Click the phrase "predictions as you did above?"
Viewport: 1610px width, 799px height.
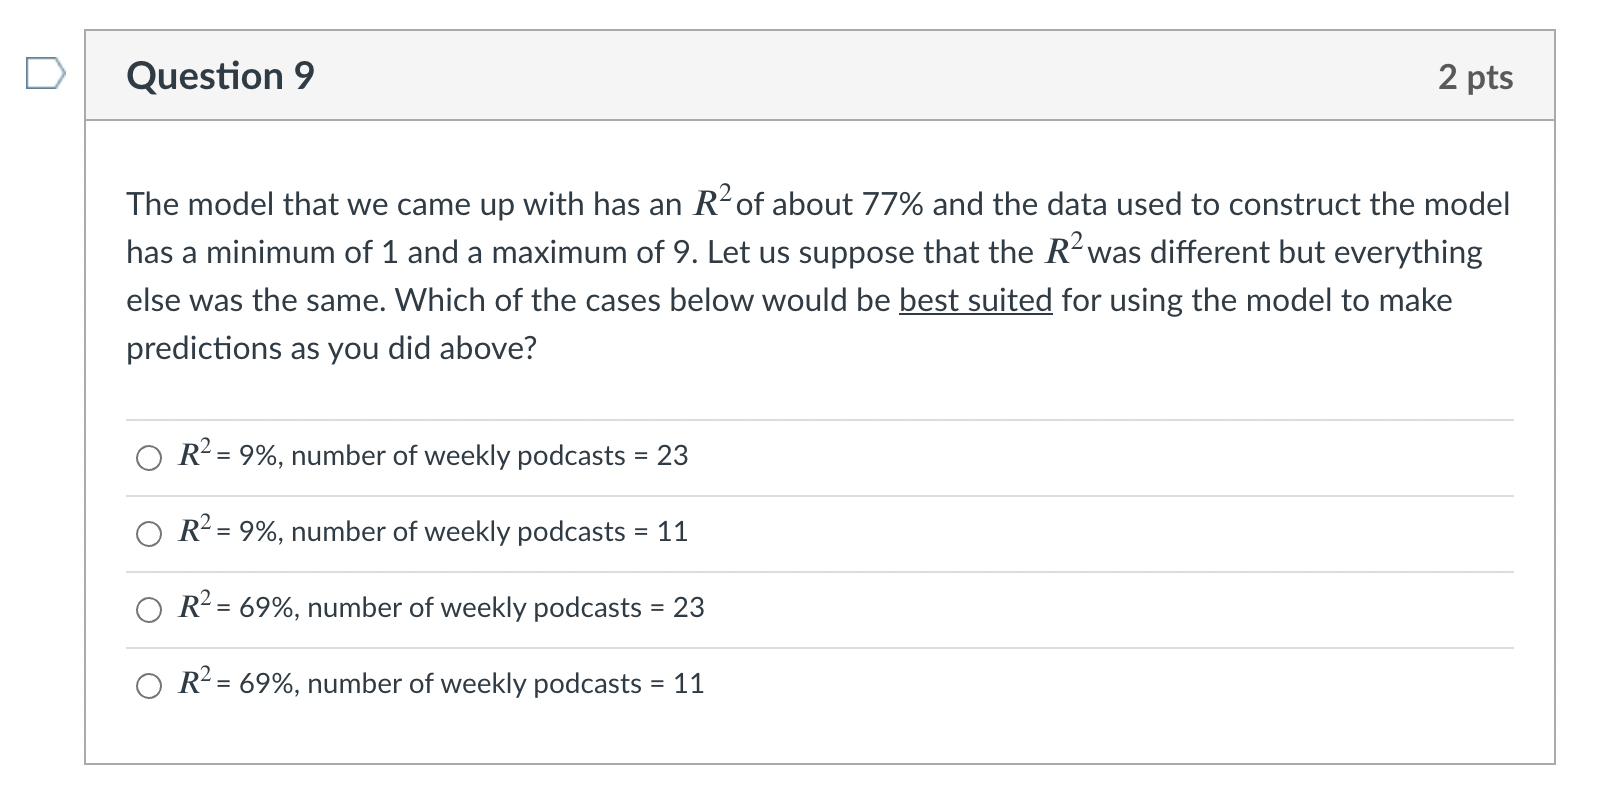tap(331, 349)
